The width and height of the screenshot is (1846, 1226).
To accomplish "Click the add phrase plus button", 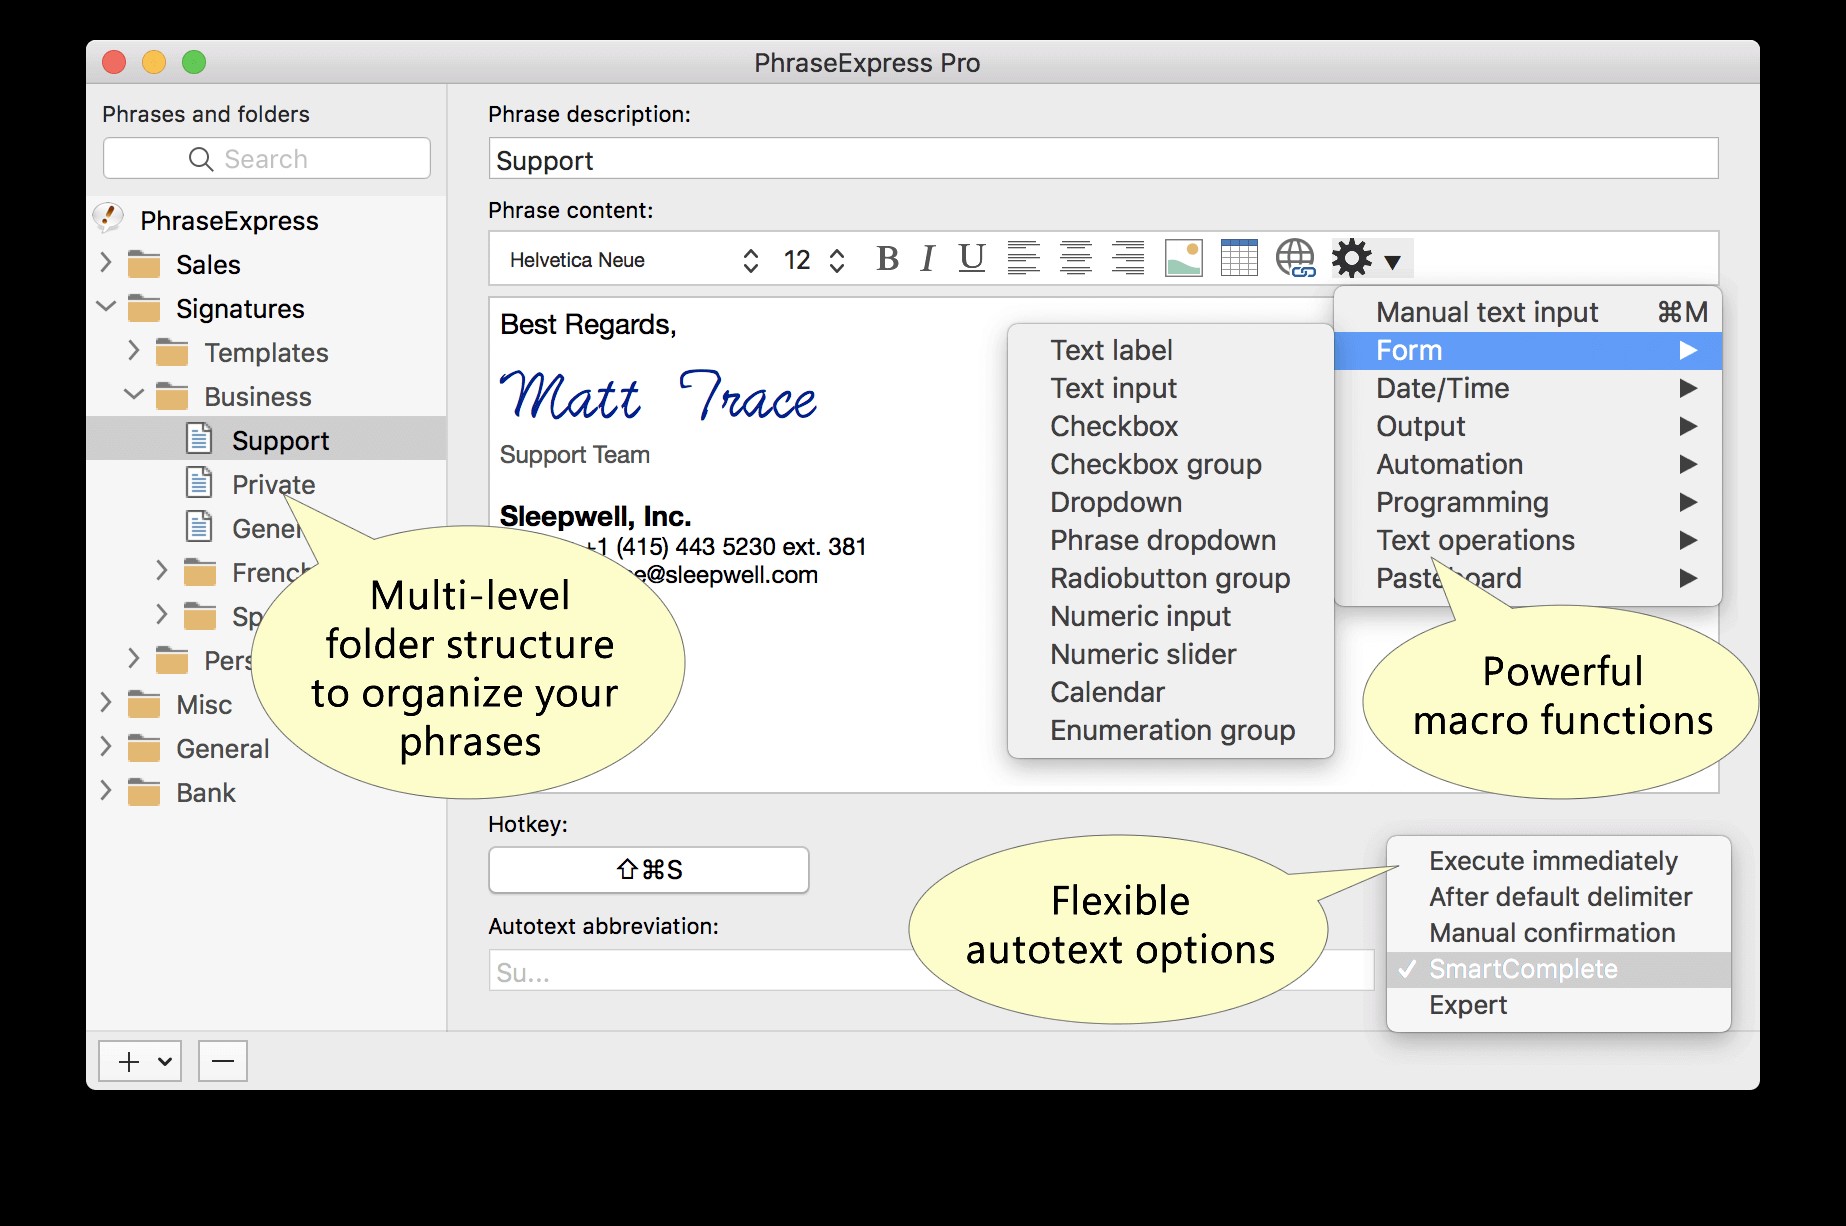I will [129, 1061].
